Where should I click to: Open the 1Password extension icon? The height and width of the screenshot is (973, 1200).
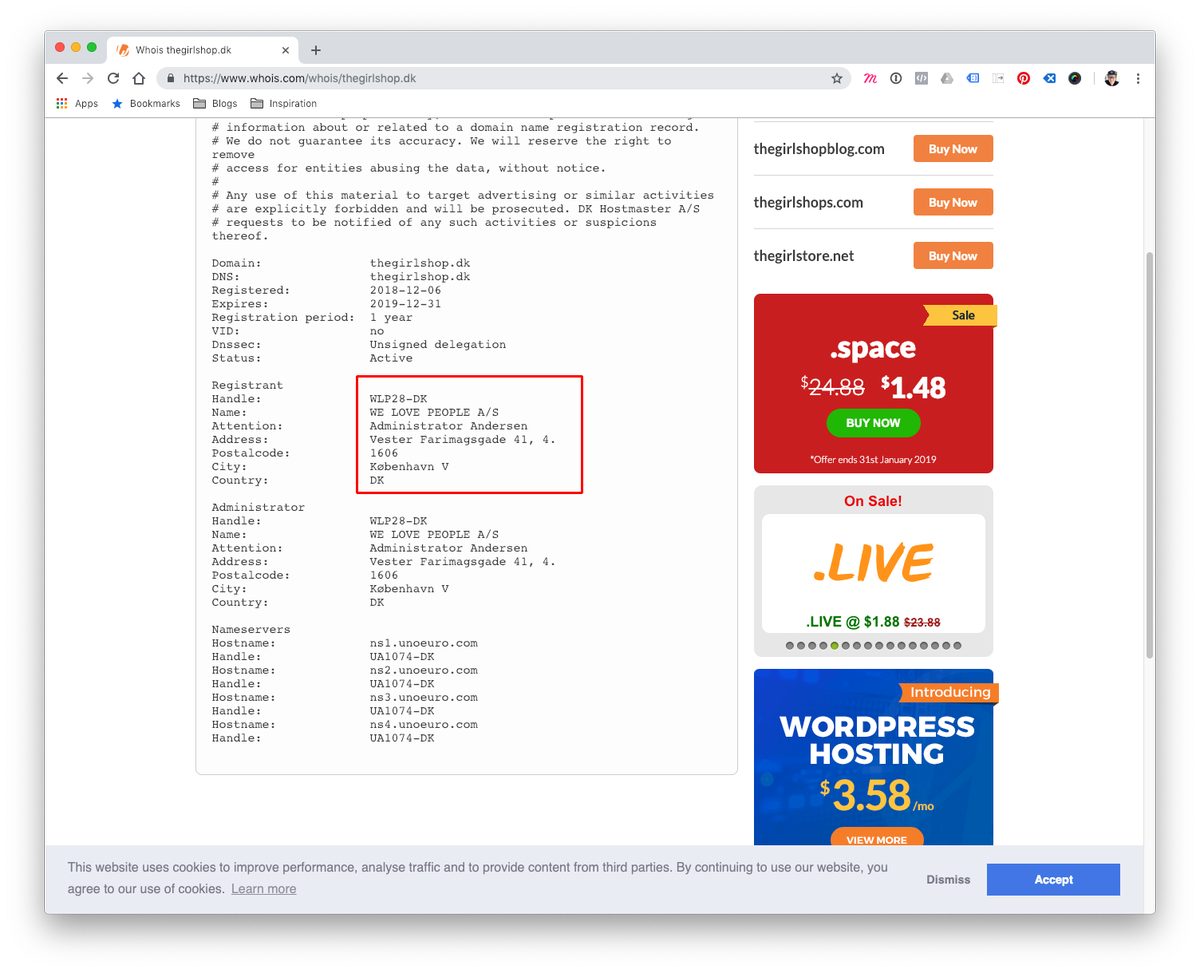click(896, 78)
